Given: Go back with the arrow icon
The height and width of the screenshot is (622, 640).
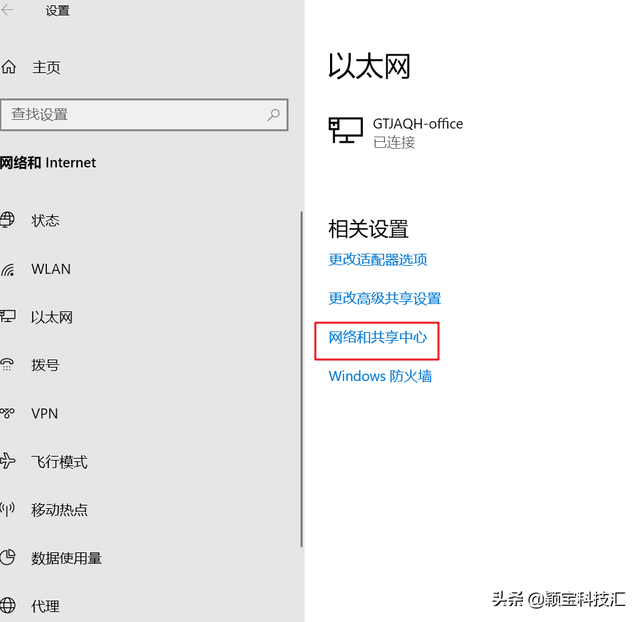Looking at the screenshot, I should pyautogui.click(x=7, y=10).
